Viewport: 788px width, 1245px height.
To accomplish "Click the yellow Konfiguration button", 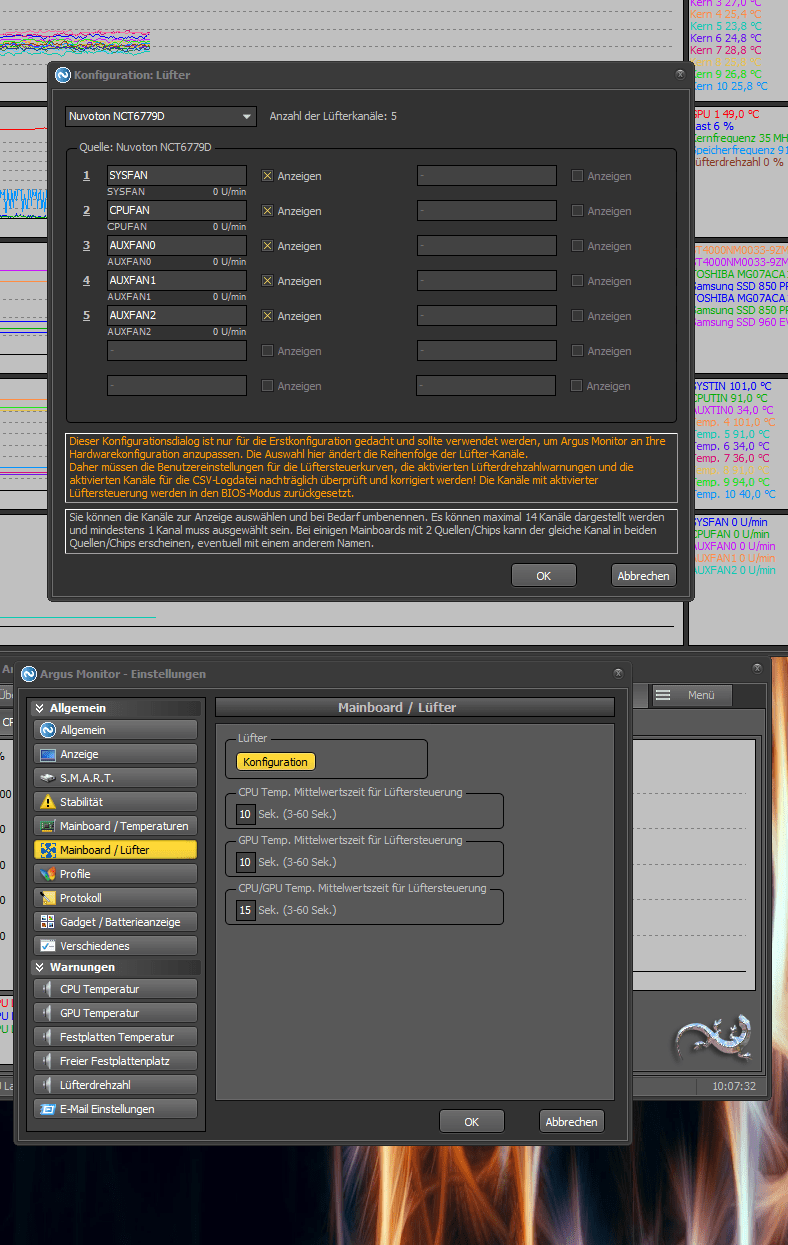I will coord(275,762).
